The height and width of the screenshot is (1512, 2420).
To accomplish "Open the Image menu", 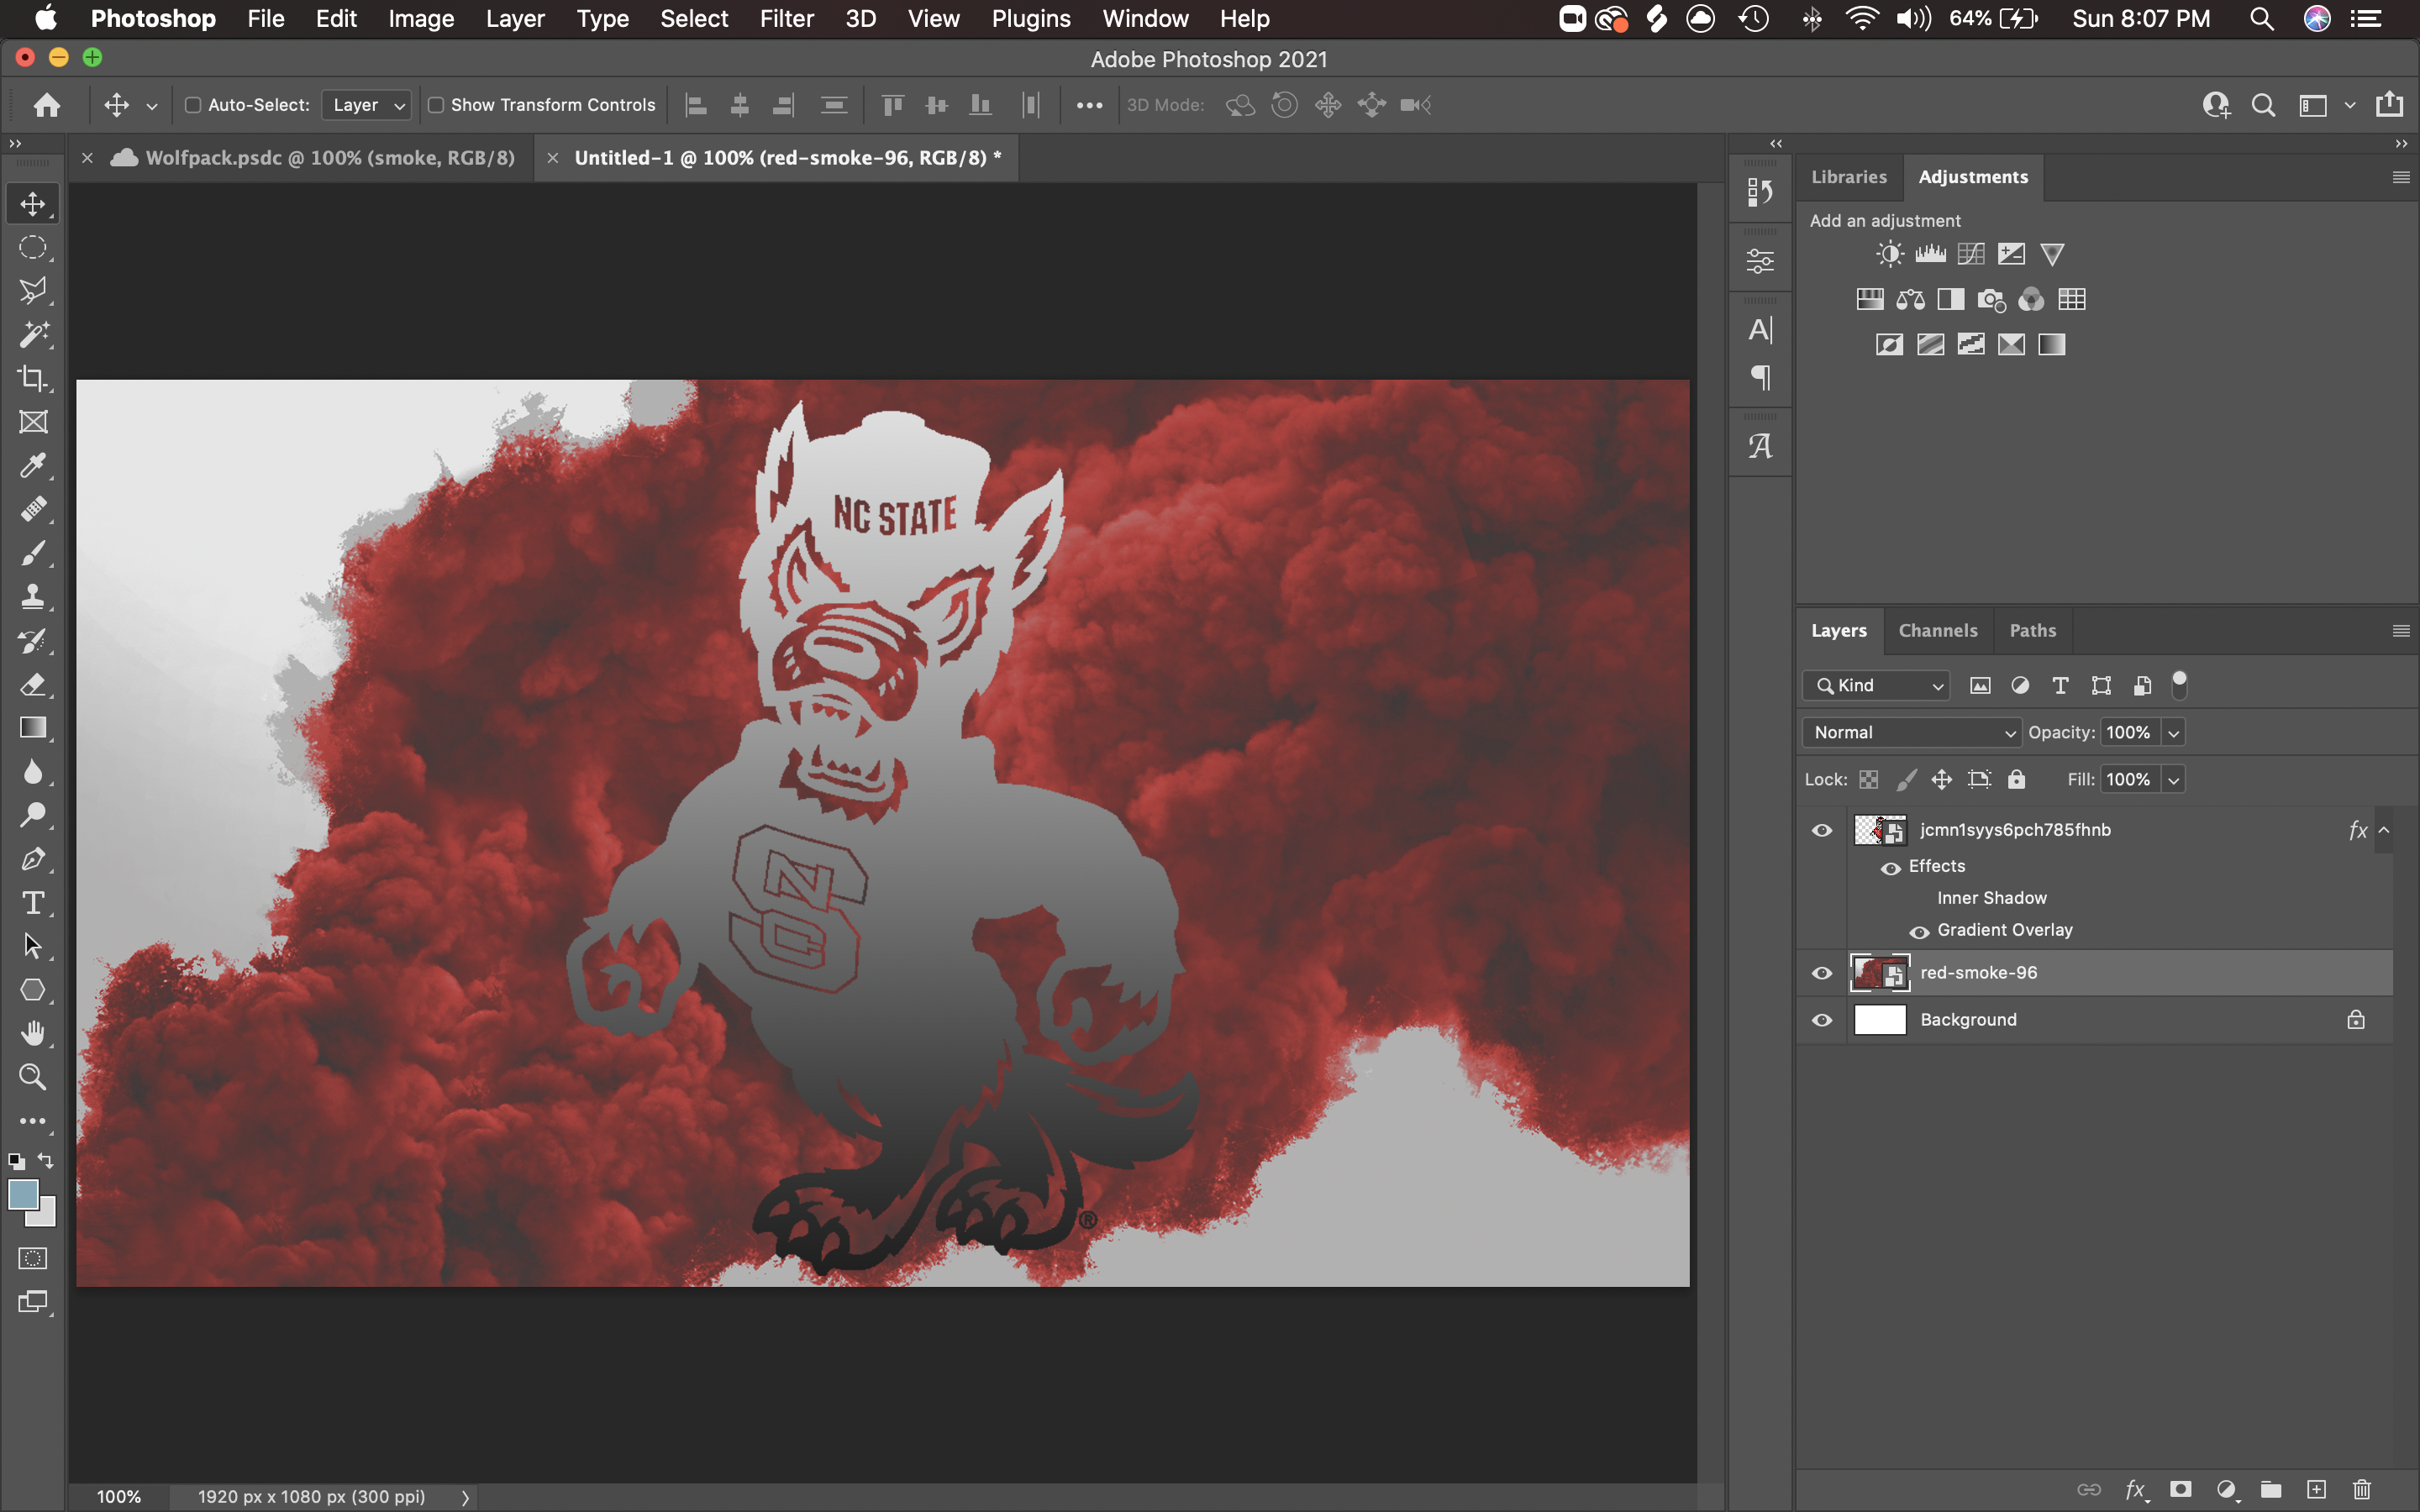I will [x=421, y=19].
